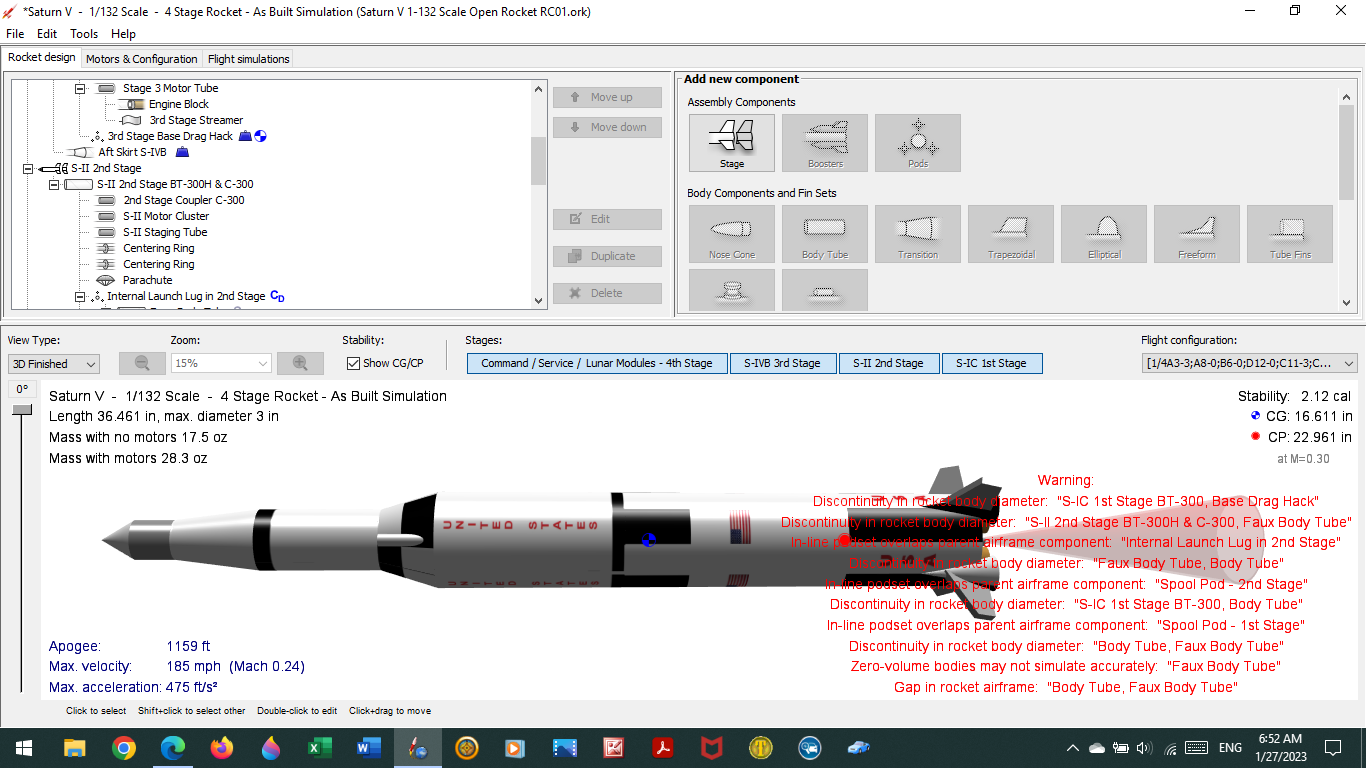The image size is (1366, 768).
Task: Toggle the S-IVB 3rd Stage active
Action: [x=782, y=363]
